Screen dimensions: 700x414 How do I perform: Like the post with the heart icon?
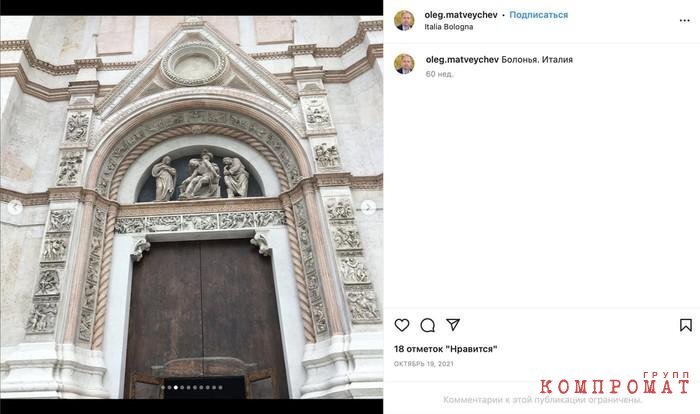402,325
